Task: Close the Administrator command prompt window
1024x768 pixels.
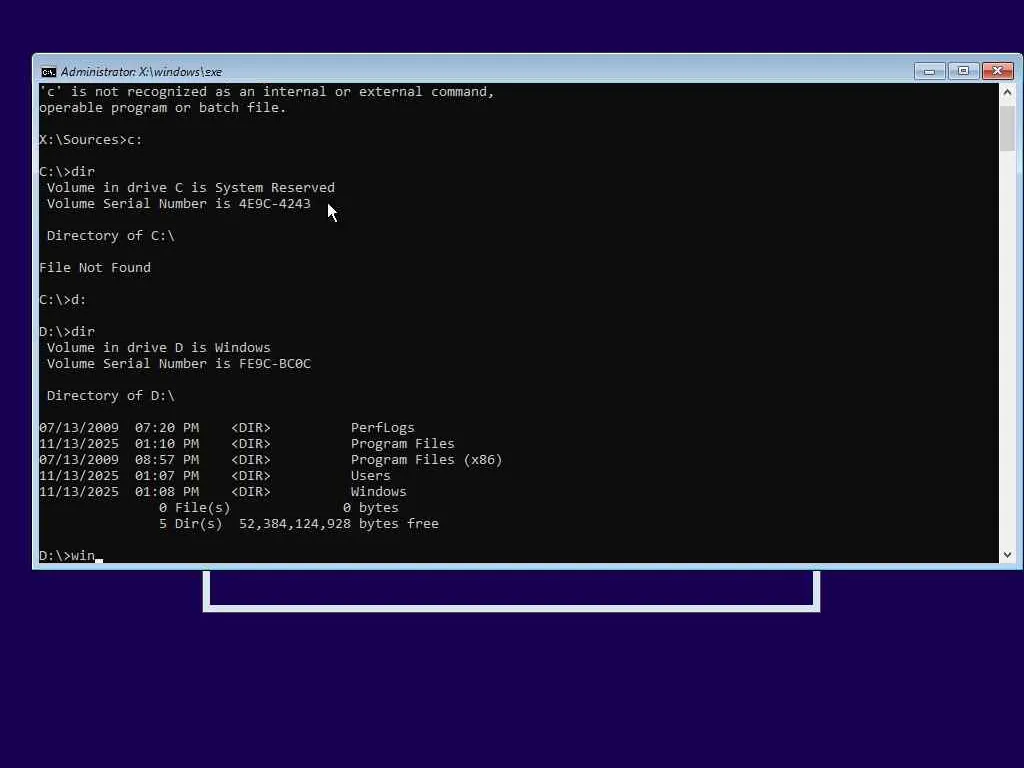Action: click(998, 71)
